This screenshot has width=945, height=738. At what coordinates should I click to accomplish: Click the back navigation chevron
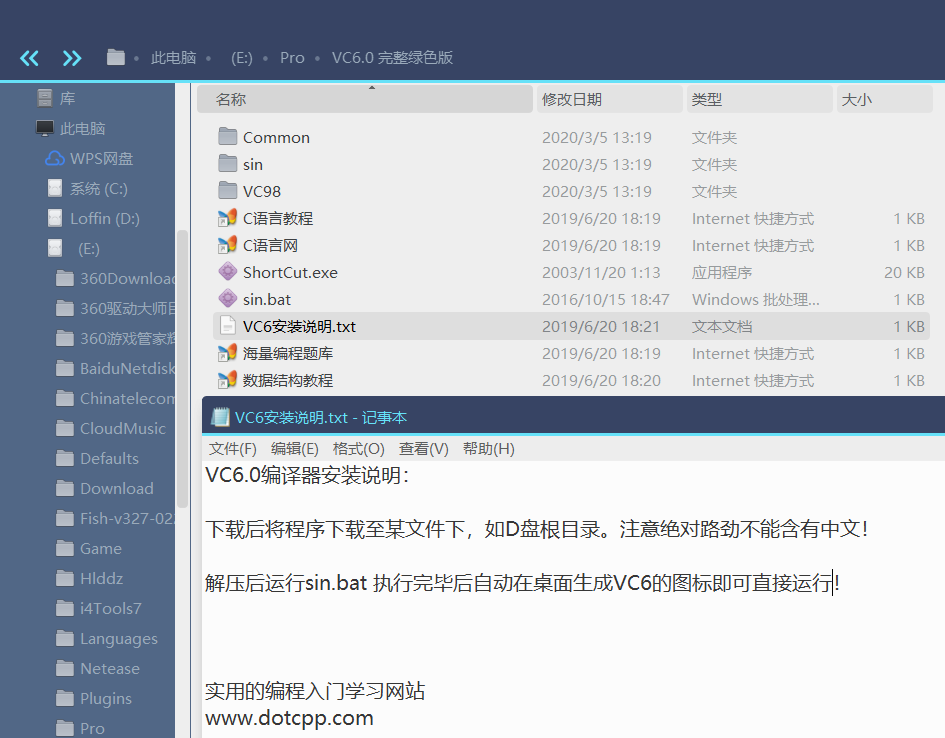pyautogui.click(x=29, y=57)
